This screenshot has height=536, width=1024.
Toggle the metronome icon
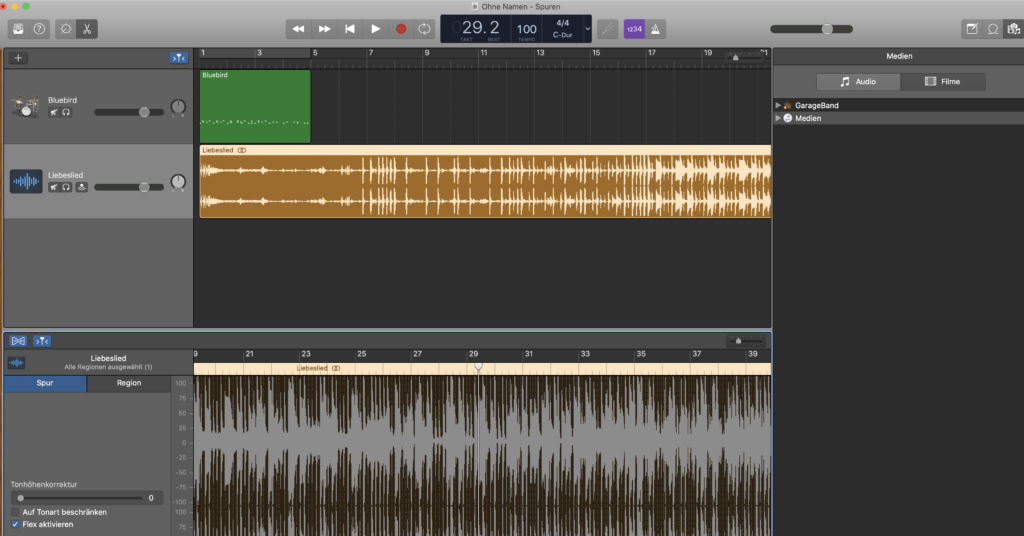click(x=655, y=29)
